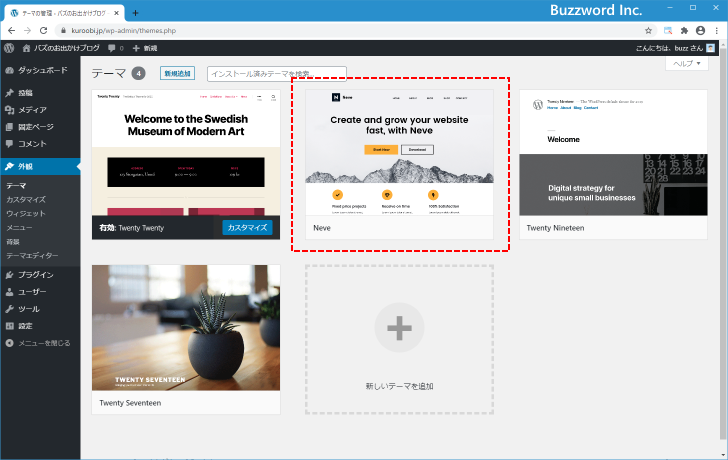Go back with the browser back arrow
The height and width of the screenshot is (460, 728).
click(11, 30)
